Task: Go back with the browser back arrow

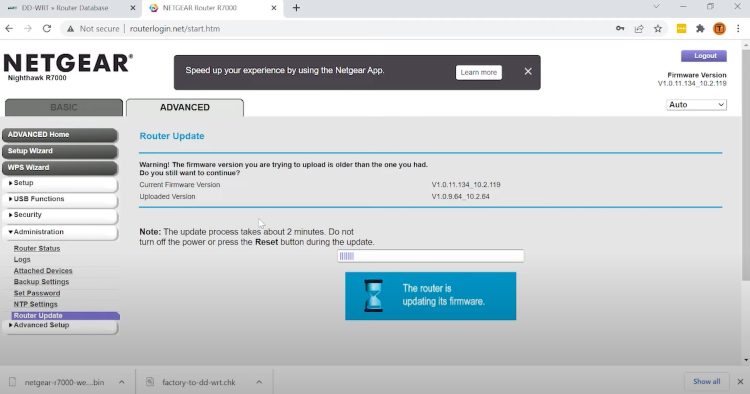Action: coord(9,29)
